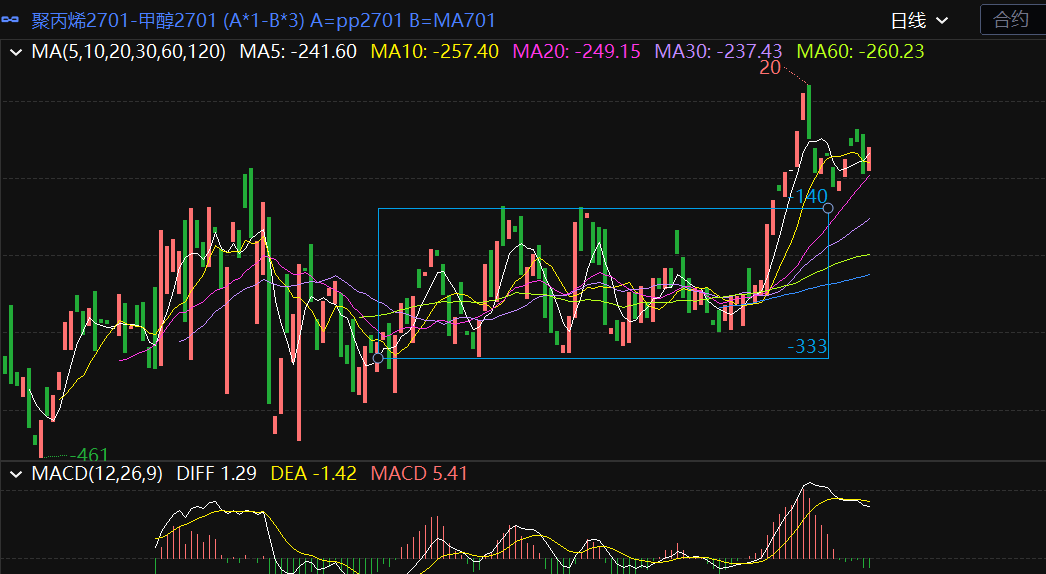The image size is (1046, 574).
Task: Collapse the MACD indicator panel chevron
Action: point(16,475)
